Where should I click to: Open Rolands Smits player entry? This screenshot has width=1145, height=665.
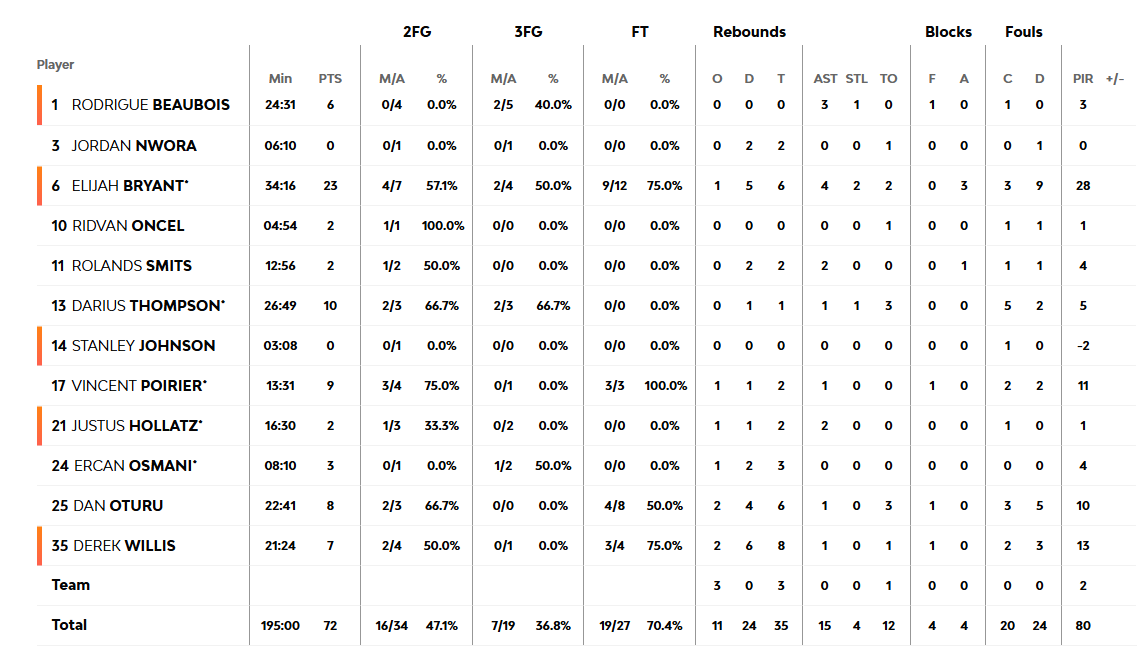pos(132,266)
